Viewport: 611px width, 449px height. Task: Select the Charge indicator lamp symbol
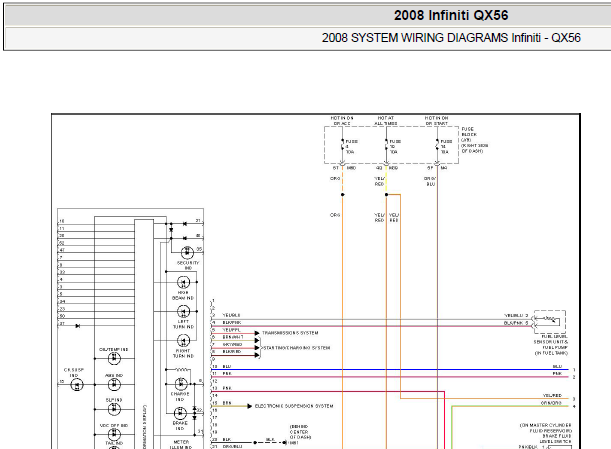(180, 384)
